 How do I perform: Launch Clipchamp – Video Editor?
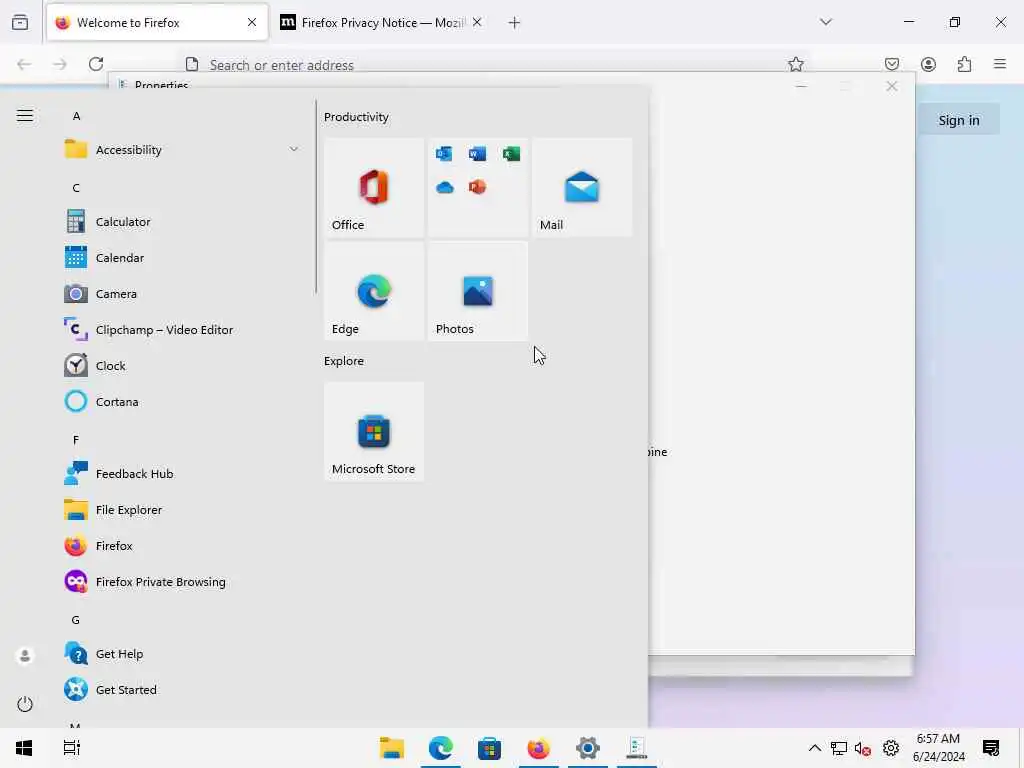(x=183, y=330)
